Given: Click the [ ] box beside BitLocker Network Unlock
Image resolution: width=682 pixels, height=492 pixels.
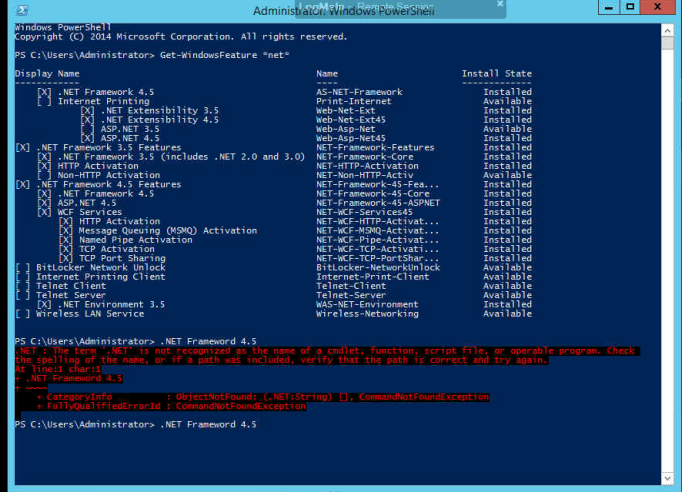Looking at the screenshot, I should (24, 267).
